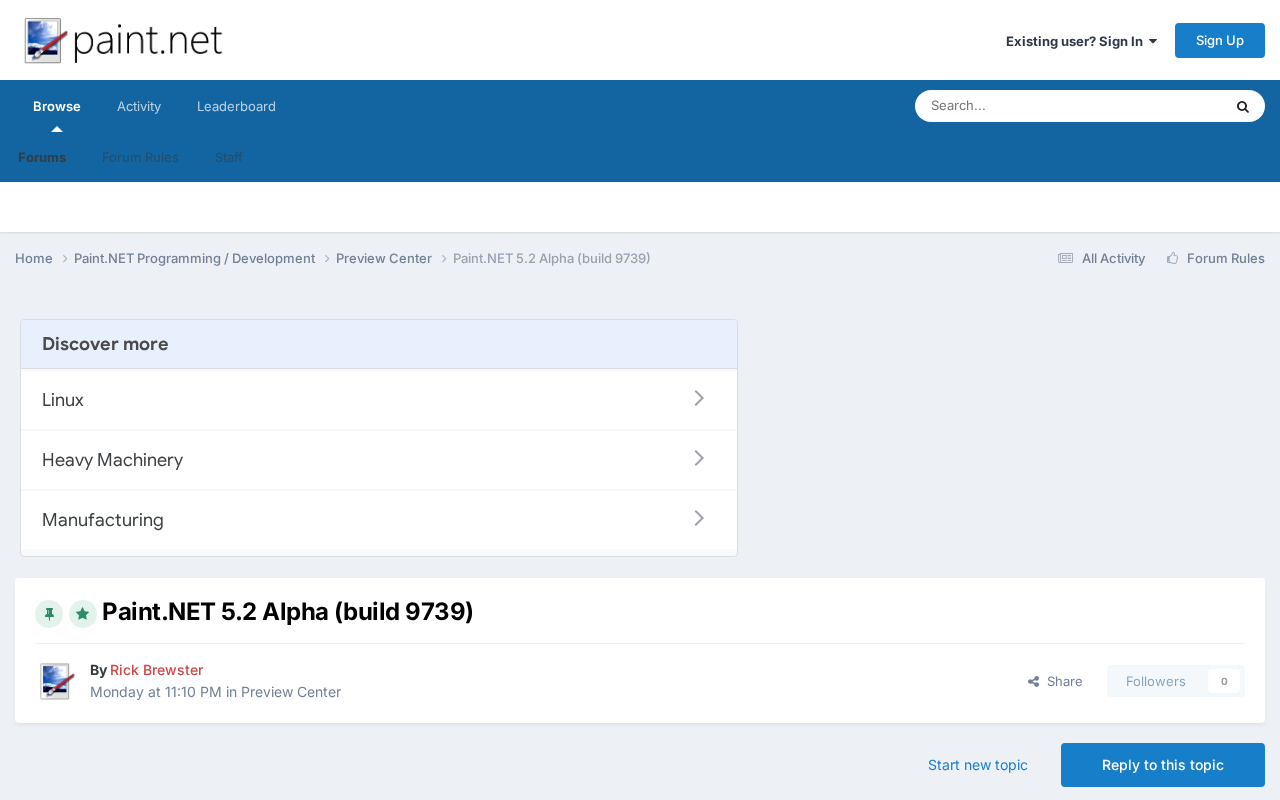This screenshot has height=800, width=1280.
Task: Open Paint.NET Programming / Development breadcrumb
Action: pyautogui.click(x=195, y=258)
